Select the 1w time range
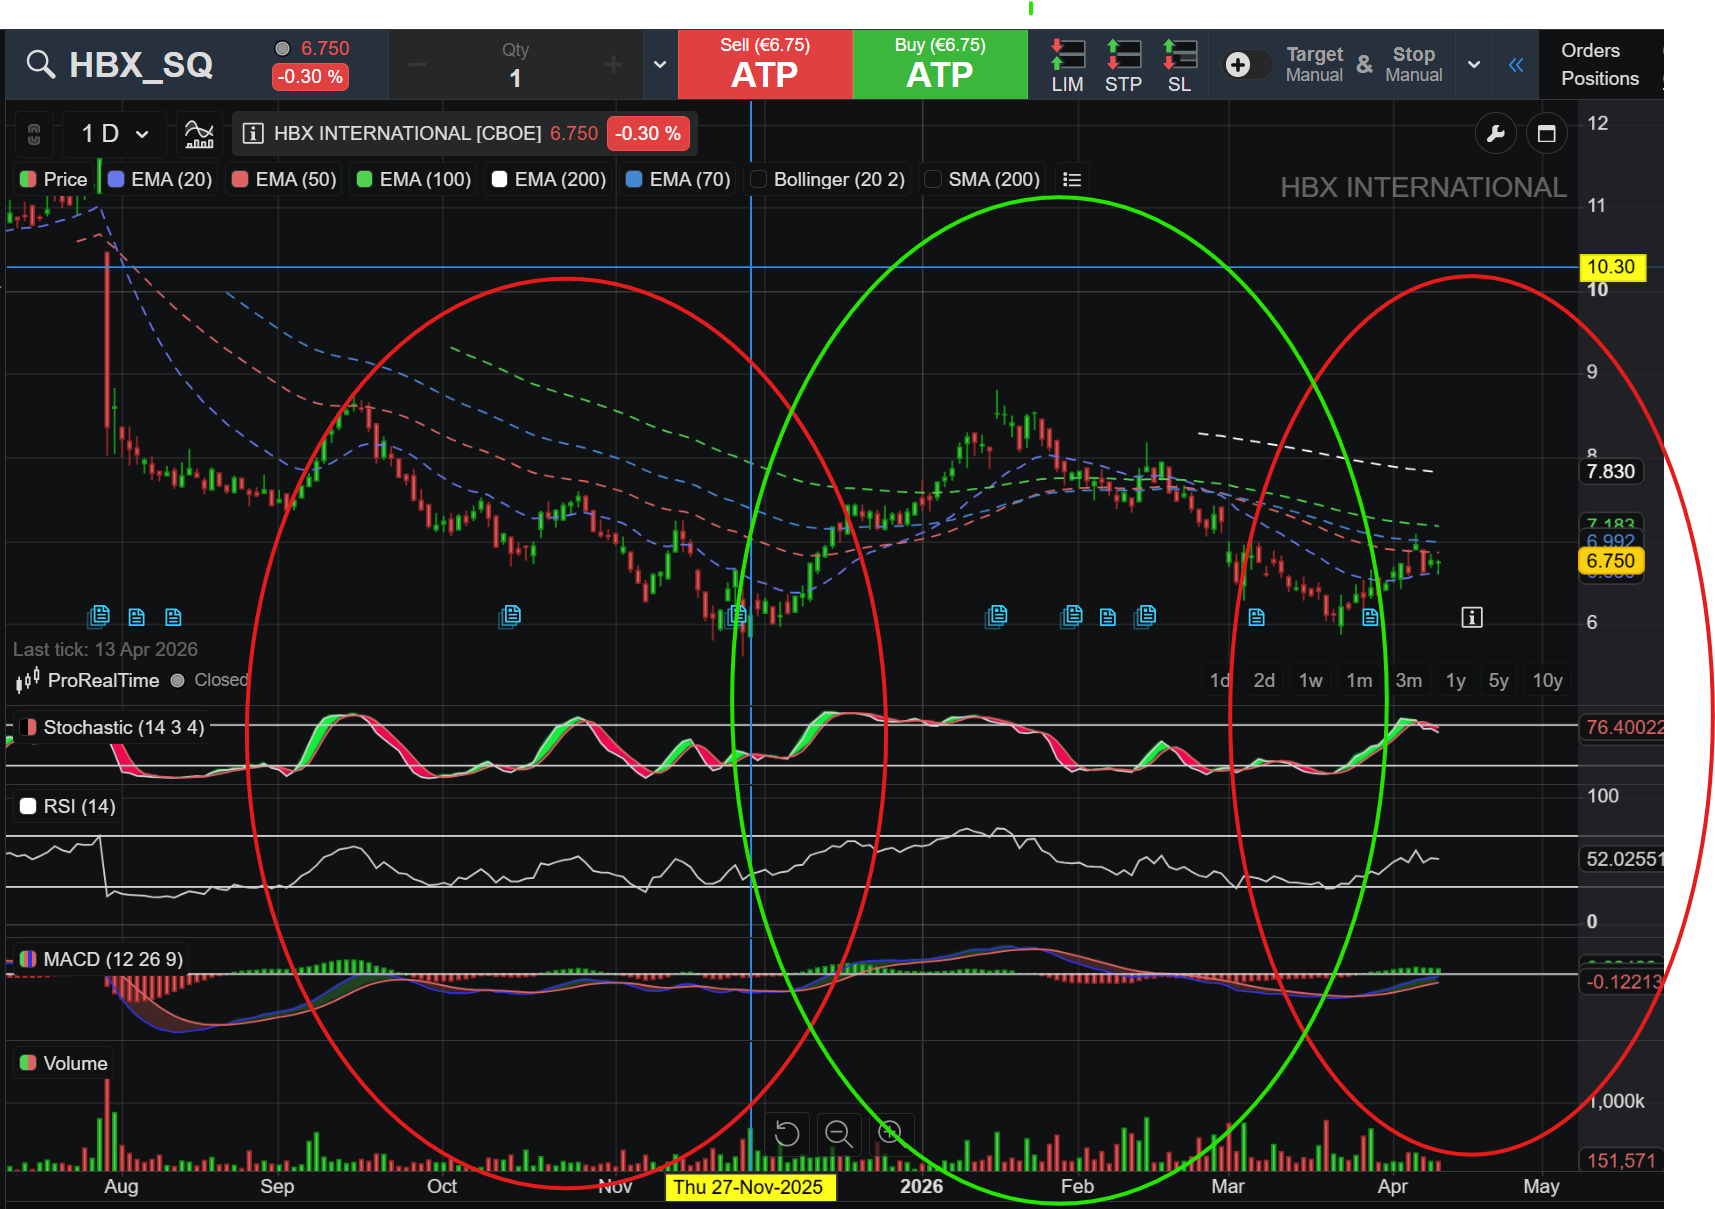Image resolution: width=1715 pixels, height=1209 pixels. 1311,680
